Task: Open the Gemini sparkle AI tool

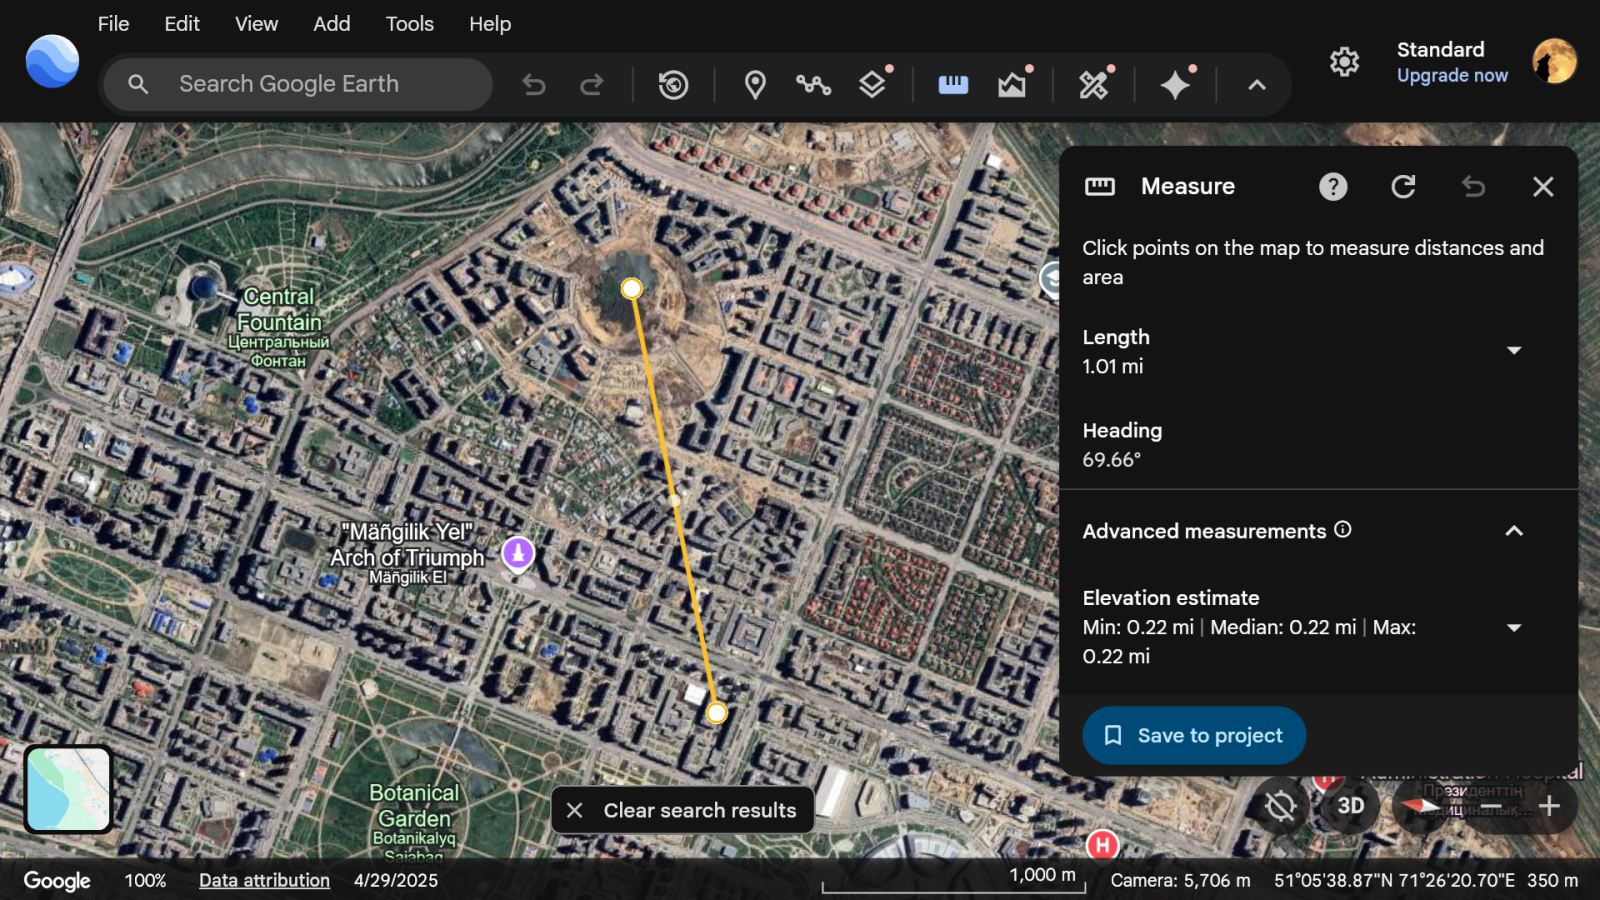Action: pyautogui.click(x=1175, y=85)
